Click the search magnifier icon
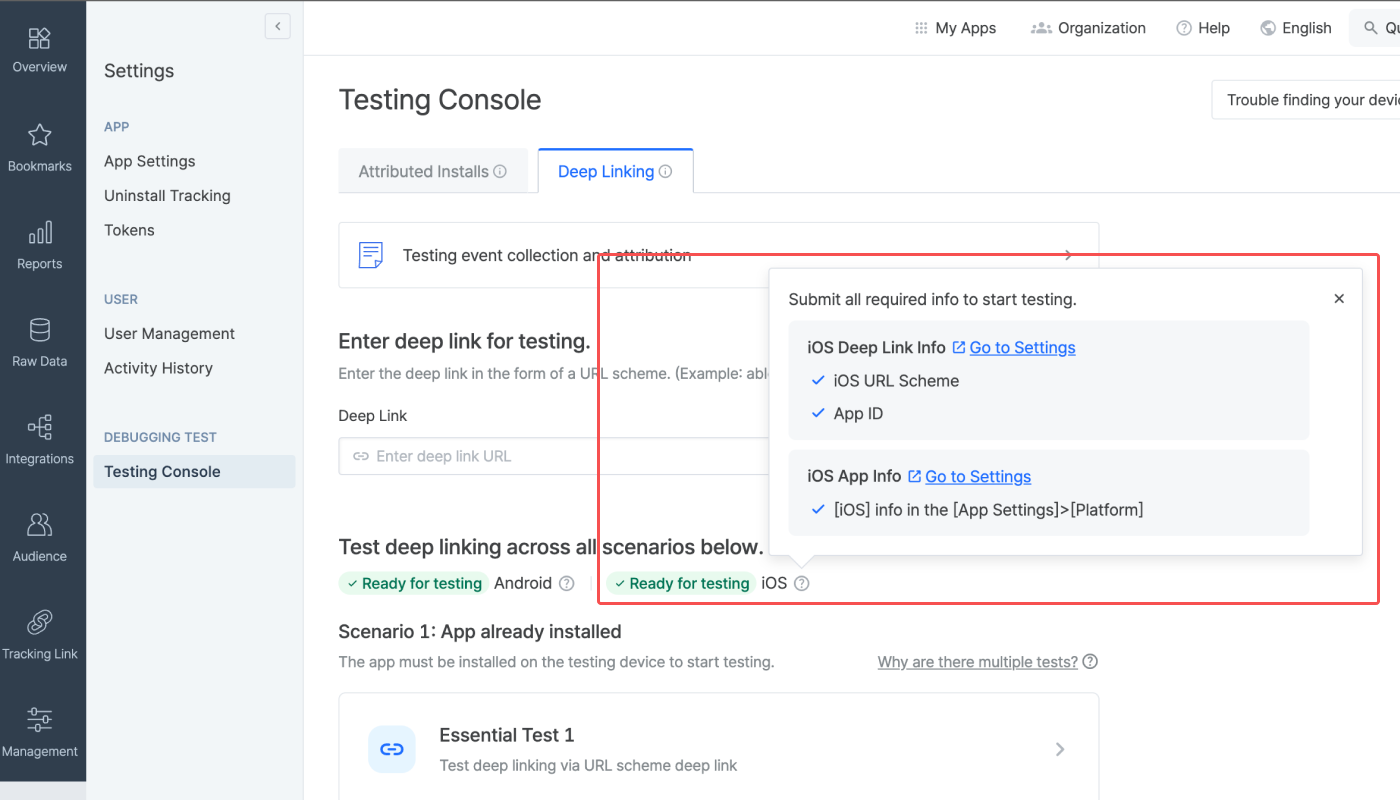1400x800 pixels. (1370, 28)
